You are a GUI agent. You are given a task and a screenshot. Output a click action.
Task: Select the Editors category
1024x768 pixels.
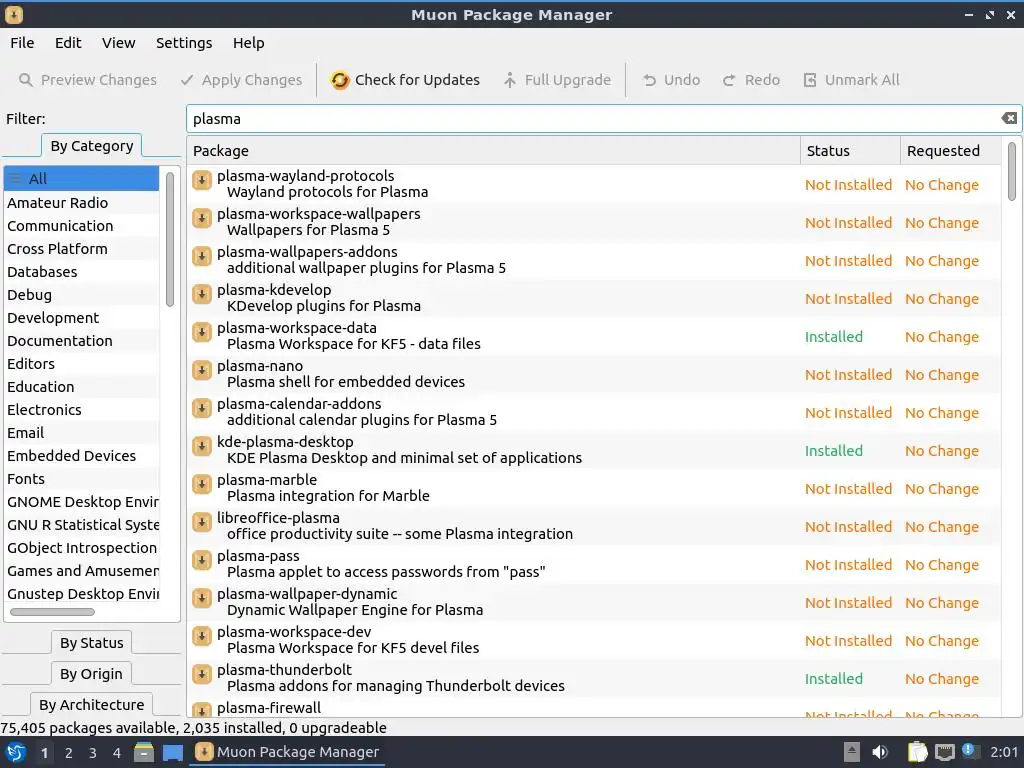(x=82, y=364)
